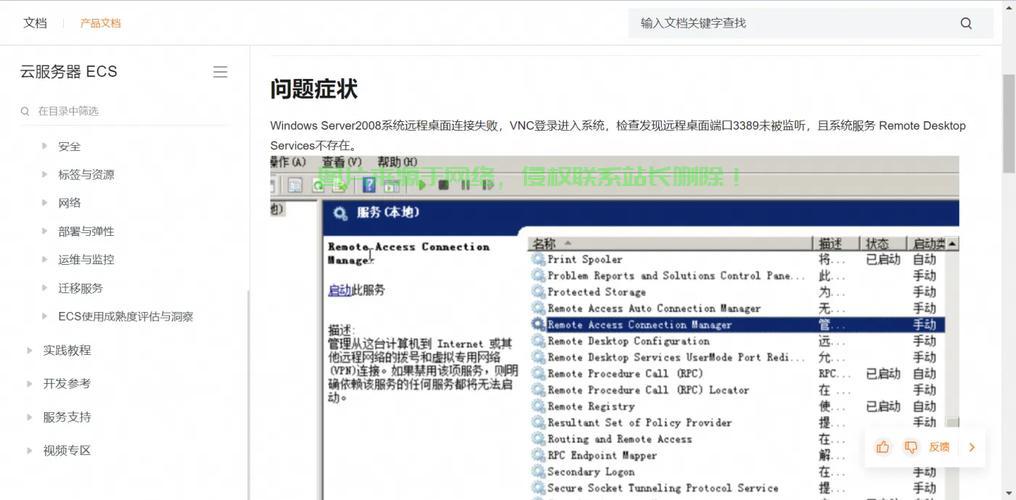Click the 服务(本地) header gear icon
This screenshot has height=500, width=1016.
pos(340,213)
